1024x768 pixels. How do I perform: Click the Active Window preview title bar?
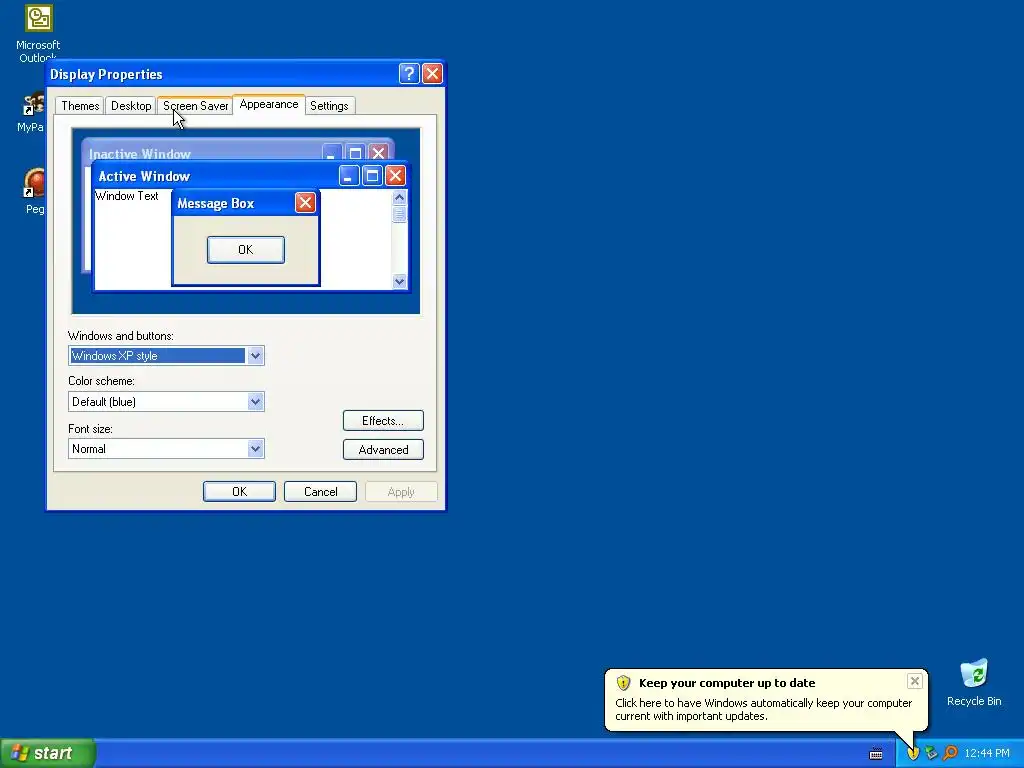click(x=251, y=176)
